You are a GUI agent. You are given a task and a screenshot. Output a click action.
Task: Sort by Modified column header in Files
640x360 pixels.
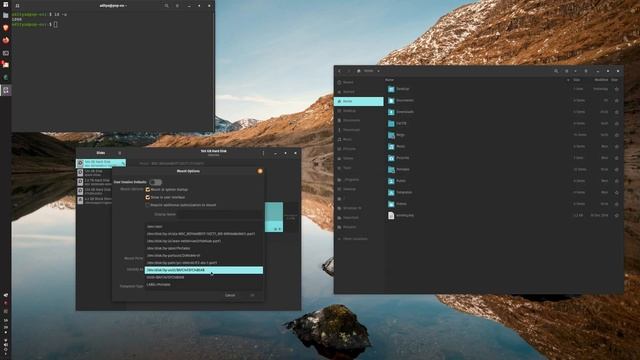[601, 80]
